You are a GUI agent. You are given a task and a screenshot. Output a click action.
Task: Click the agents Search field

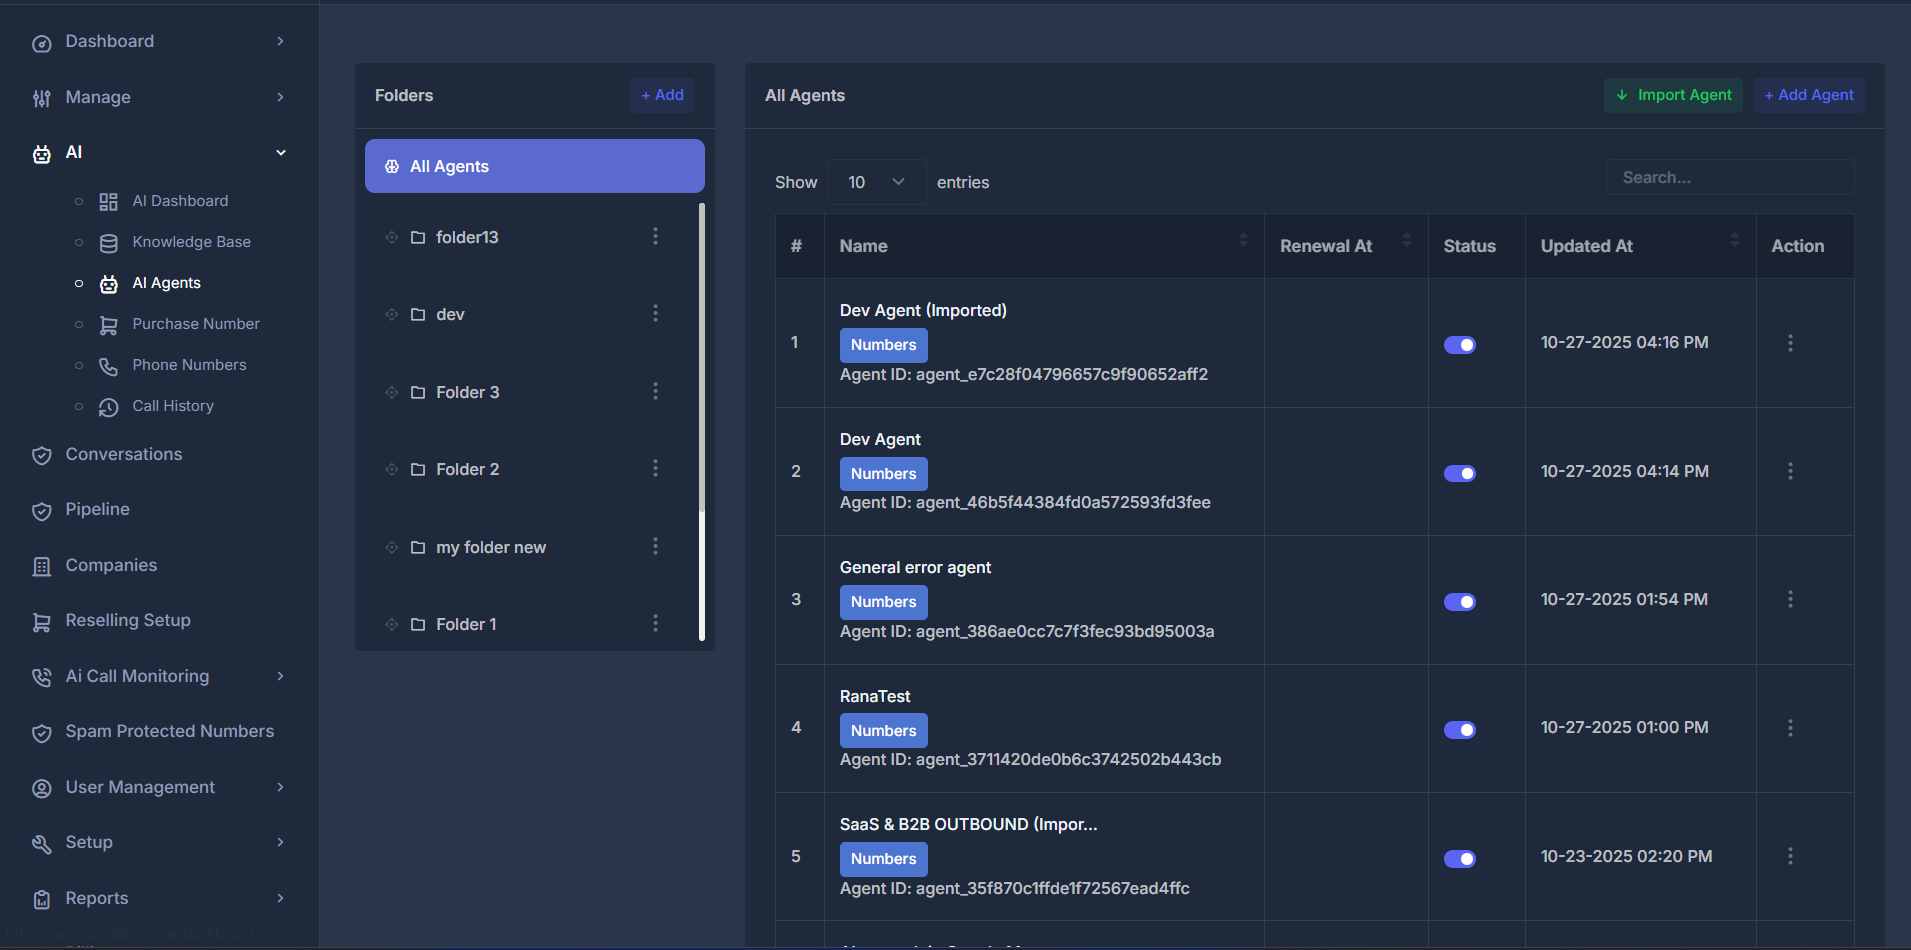click(1730, 177)
